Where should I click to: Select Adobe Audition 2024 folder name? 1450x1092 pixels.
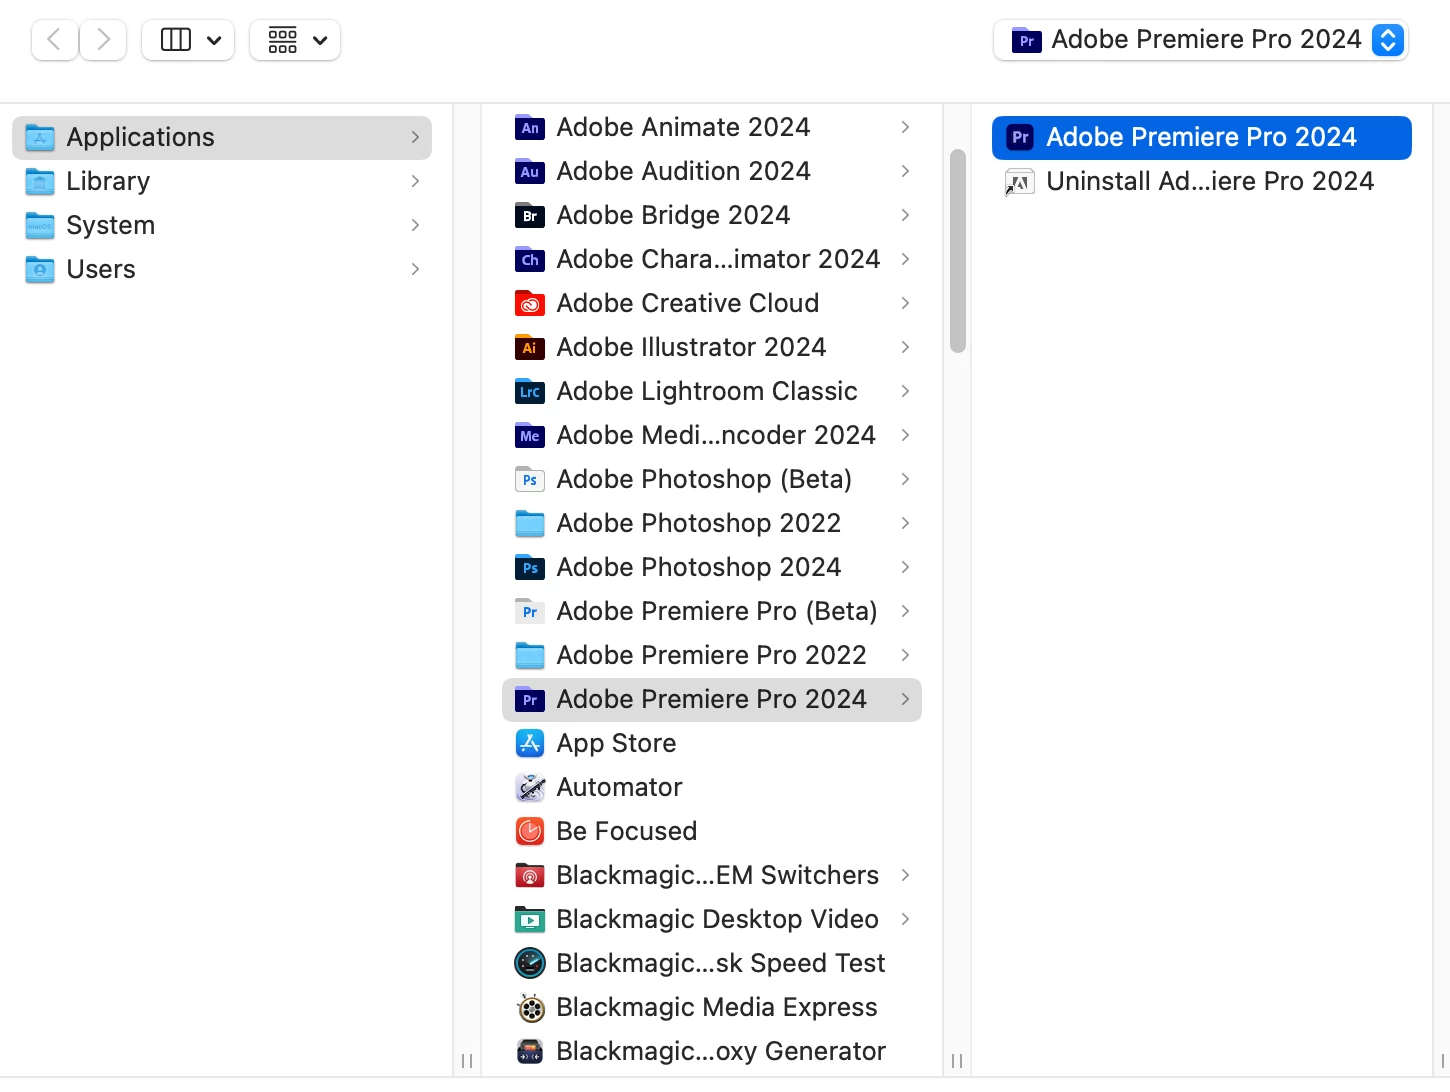[x=684, y=171]
